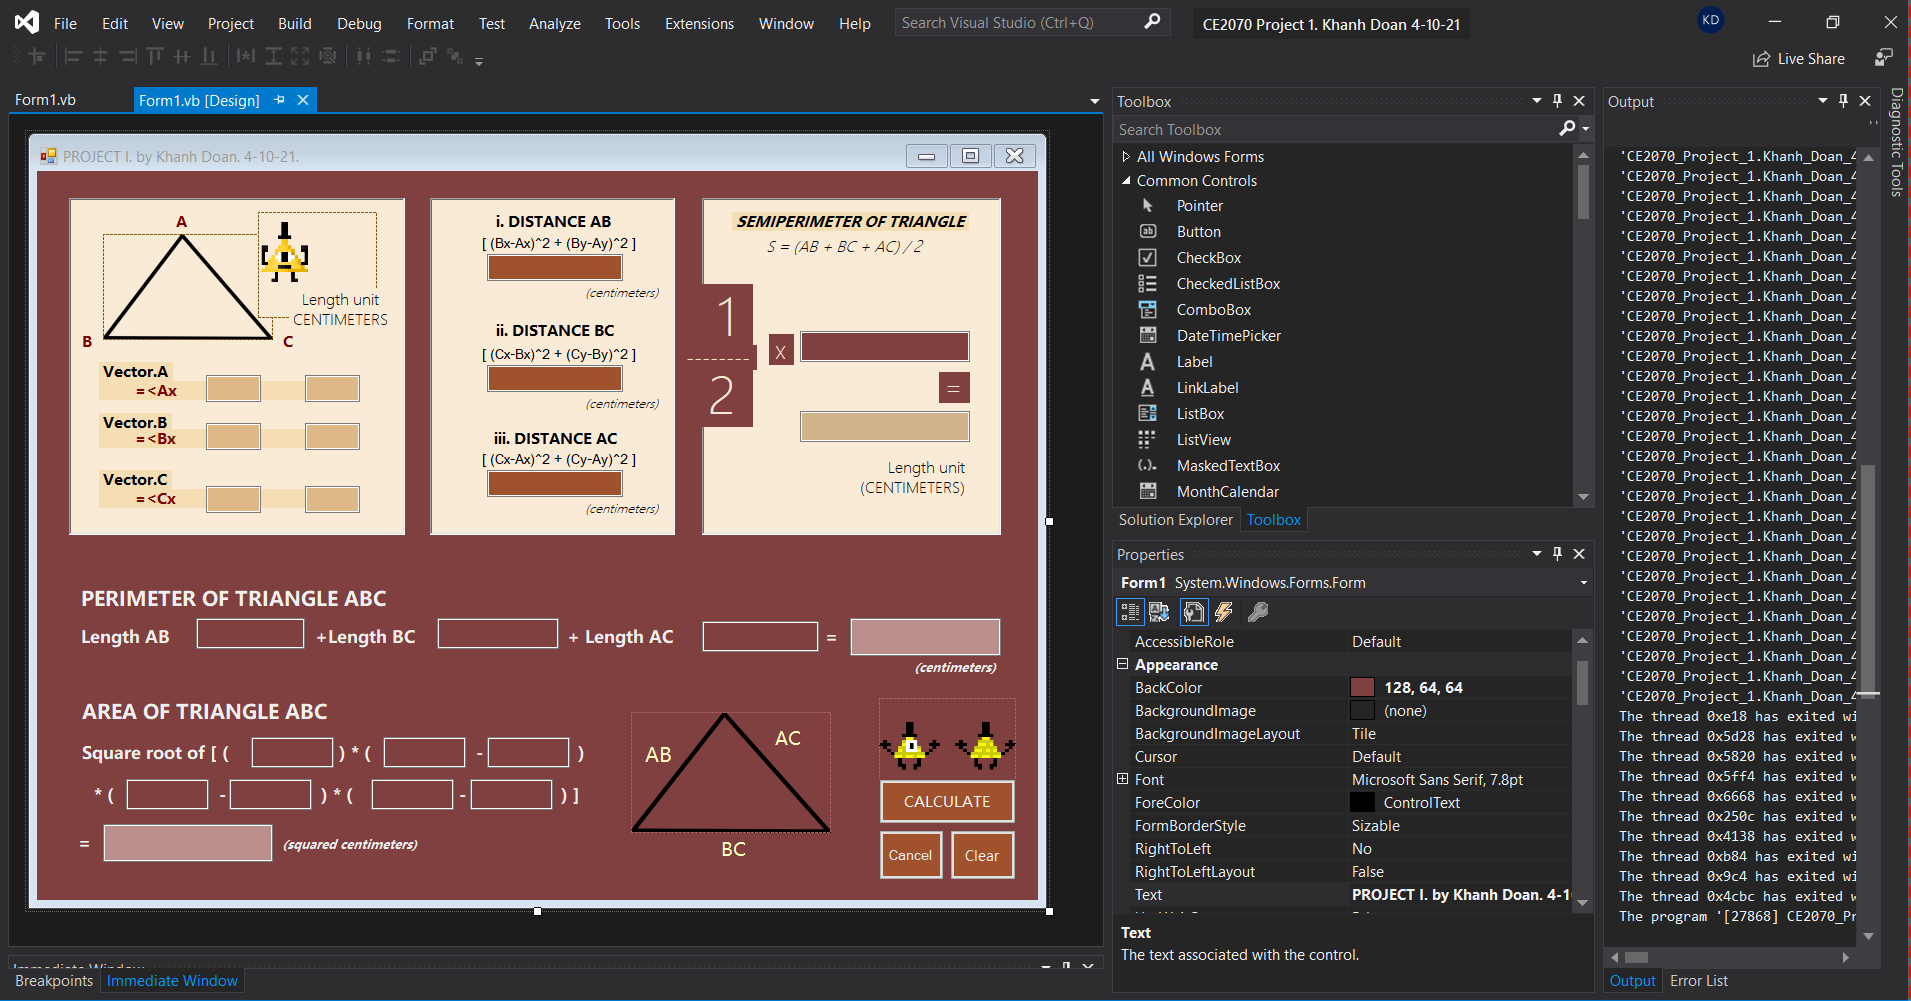
Task: Close the Form1.vb [Design] tab
Action: click(303, 100)
